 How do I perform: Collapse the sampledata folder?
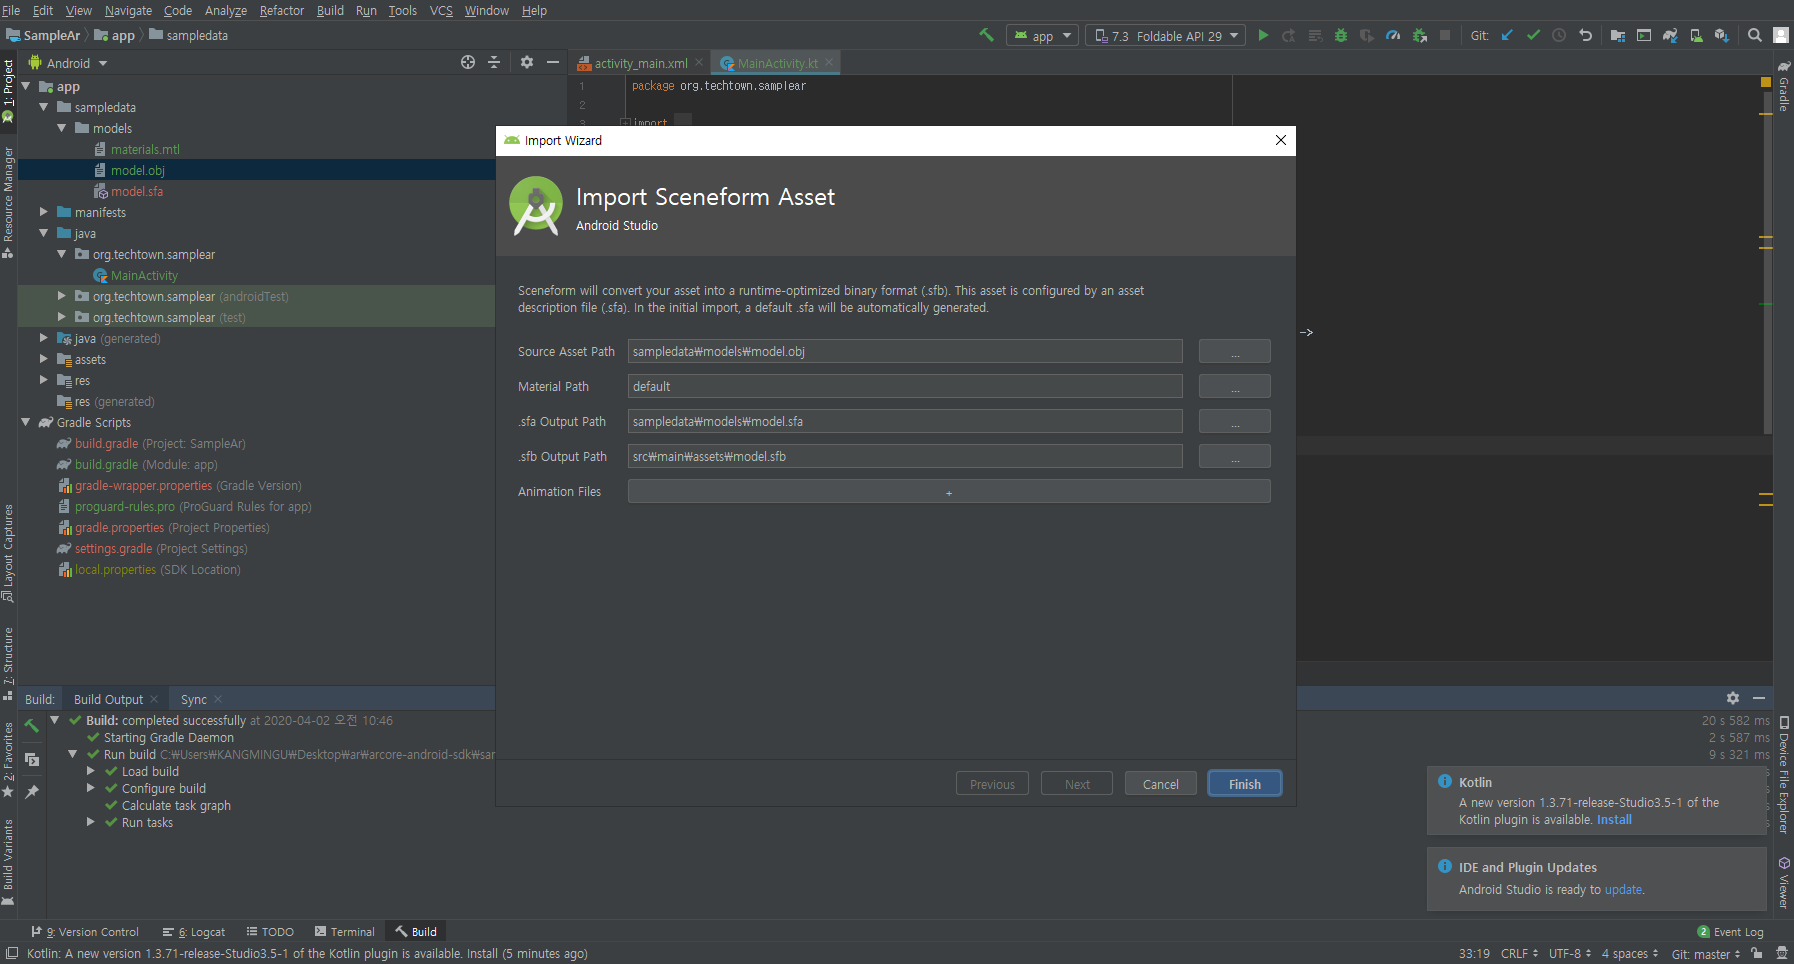(x=44, y=107)
